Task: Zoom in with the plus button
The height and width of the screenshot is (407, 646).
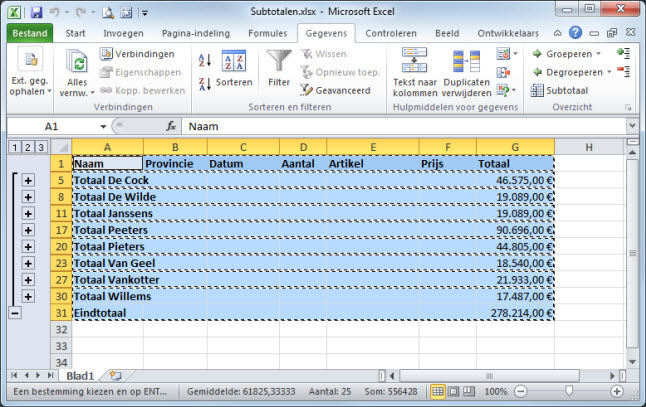Action: pos(617,391)
